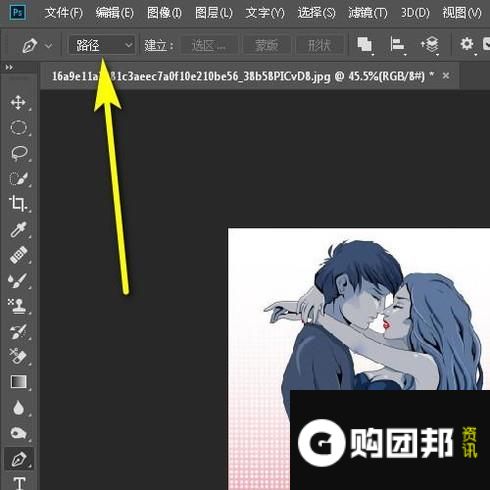
Task: Select the Eraser tool
Action: coord(18,356)
